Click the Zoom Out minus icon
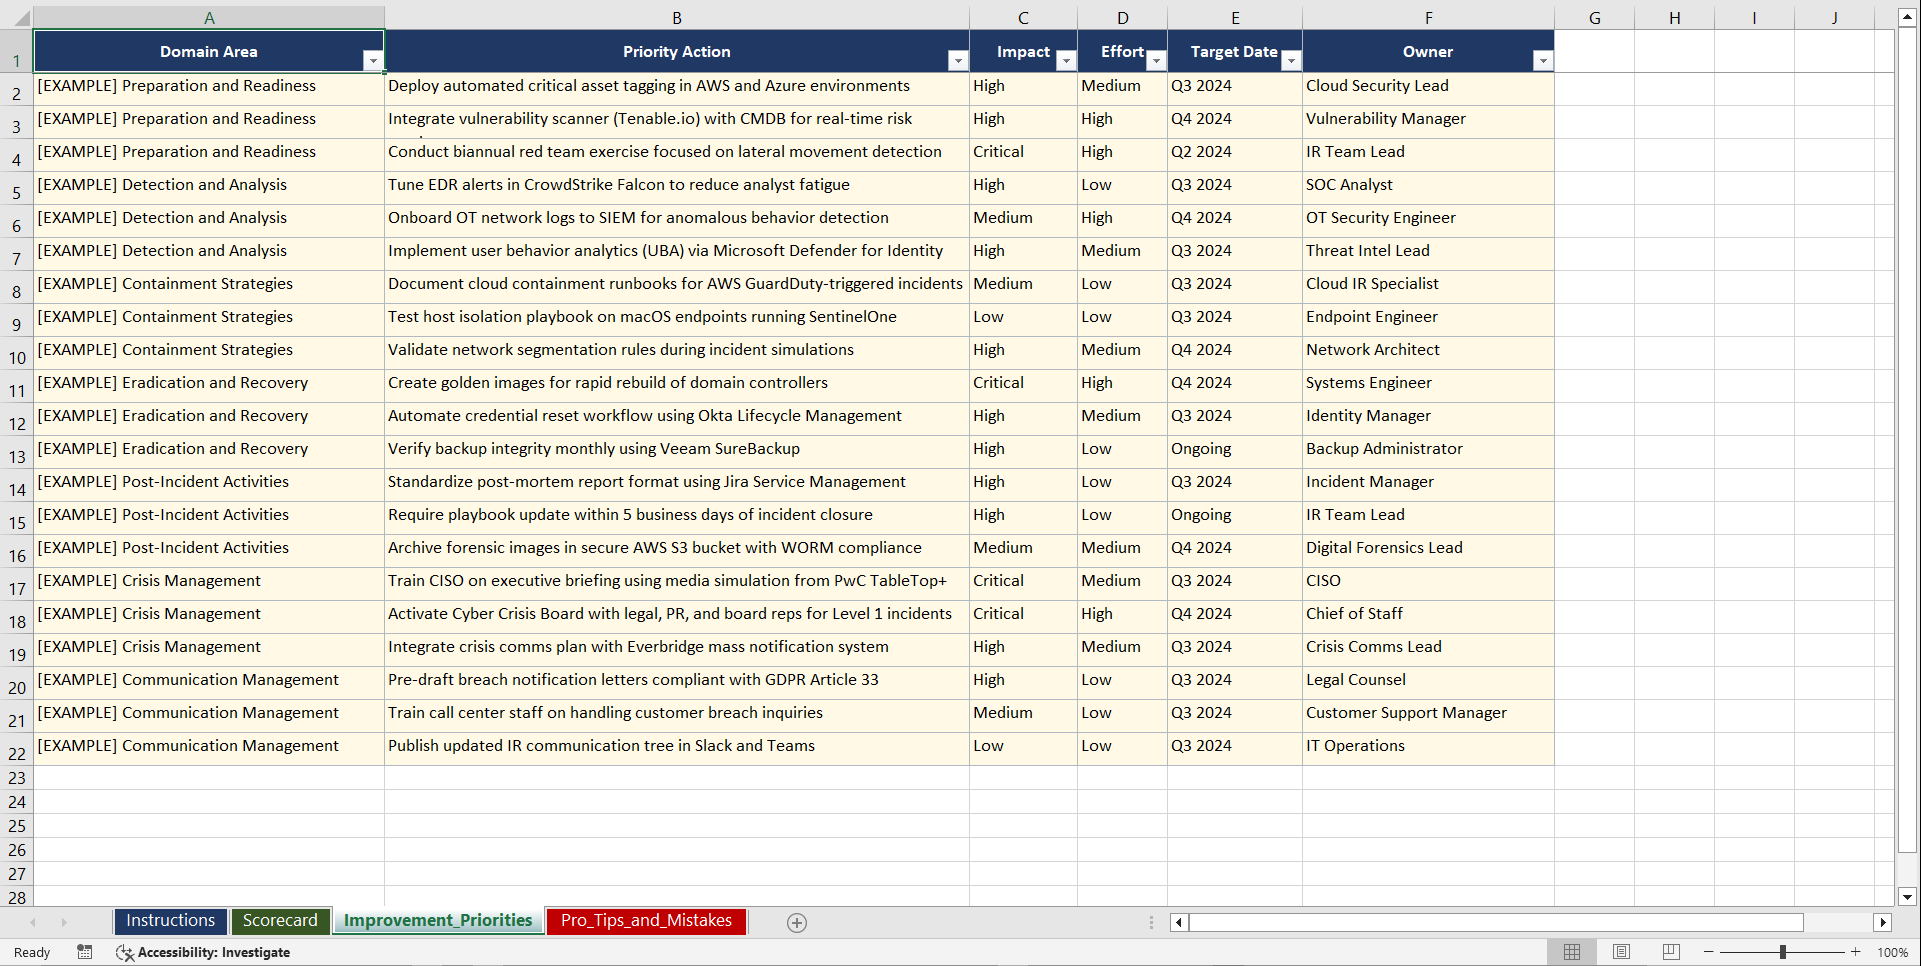 [1708, 952]
